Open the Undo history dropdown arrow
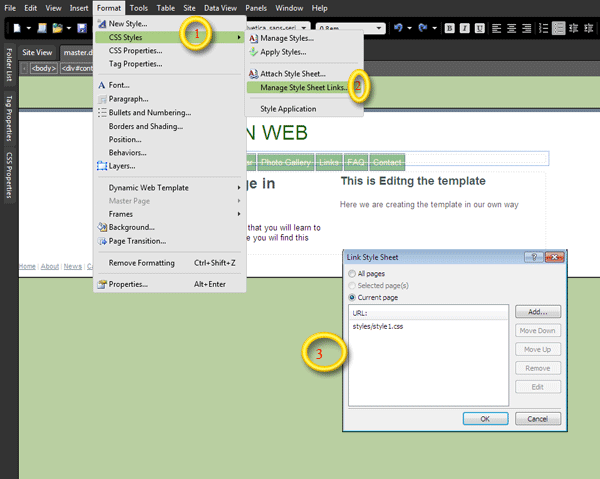The height and width of the screenshot is (479, 600). tap(409, 28)
